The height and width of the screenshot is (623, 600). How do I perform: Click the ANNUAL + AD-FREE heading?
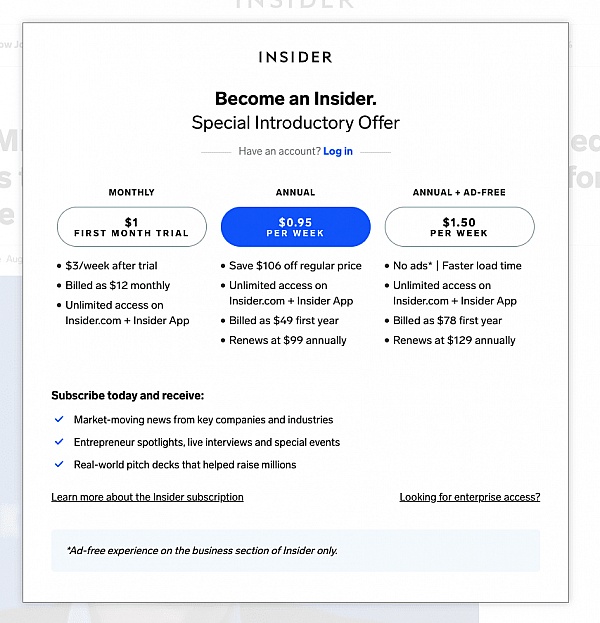459,192
